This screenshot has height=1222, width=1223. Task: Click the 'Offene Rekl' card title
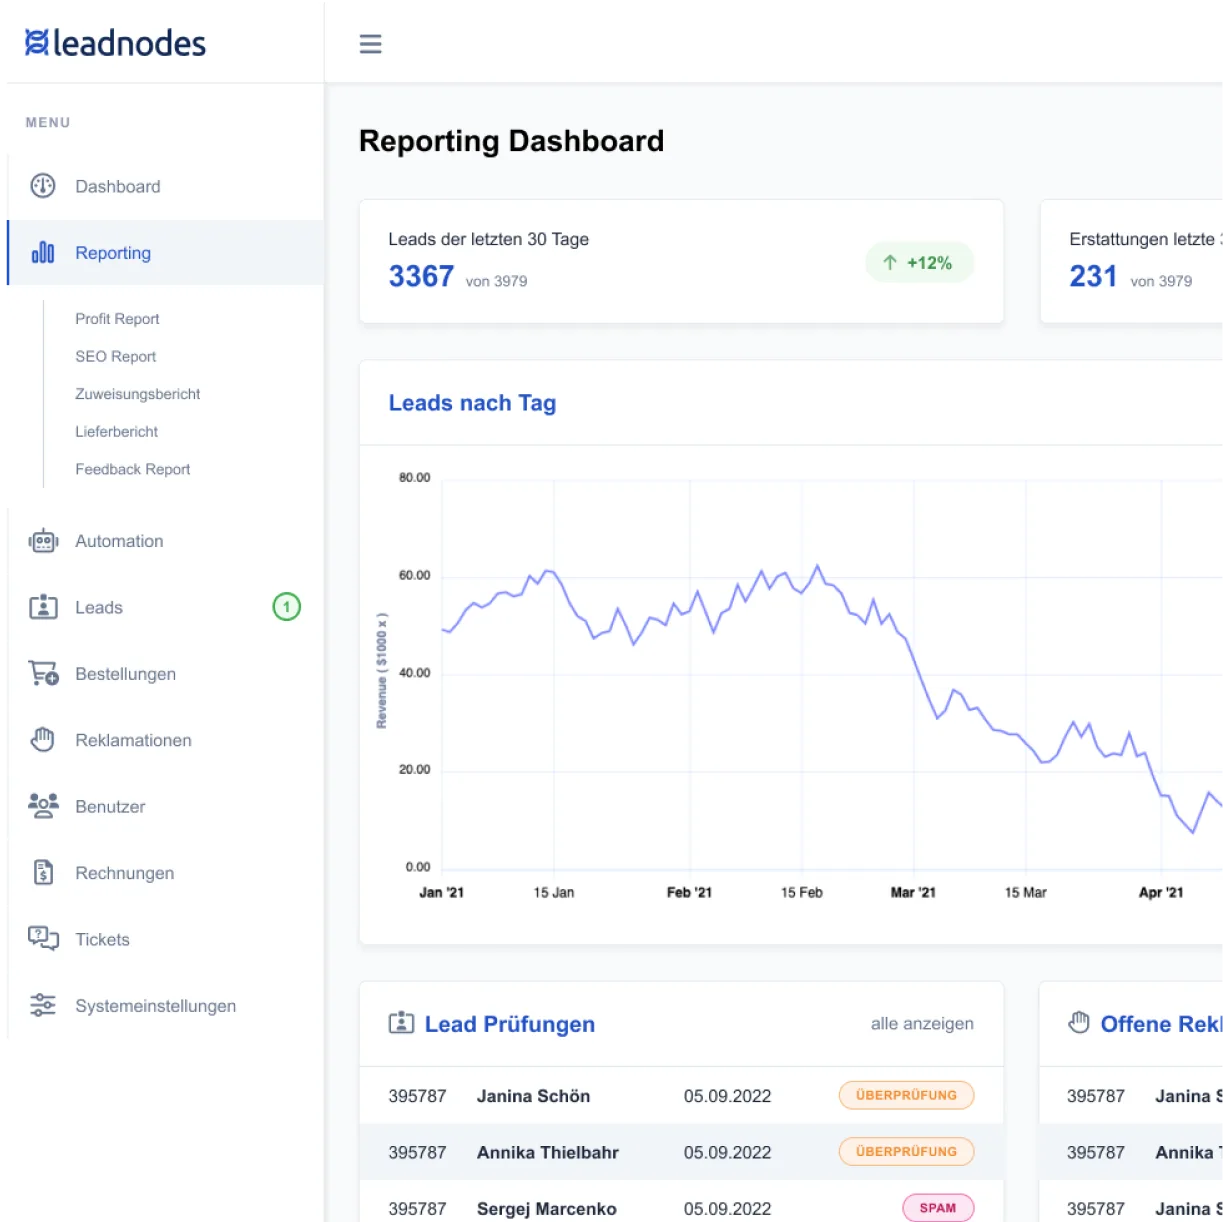tap(1161, 1024)
